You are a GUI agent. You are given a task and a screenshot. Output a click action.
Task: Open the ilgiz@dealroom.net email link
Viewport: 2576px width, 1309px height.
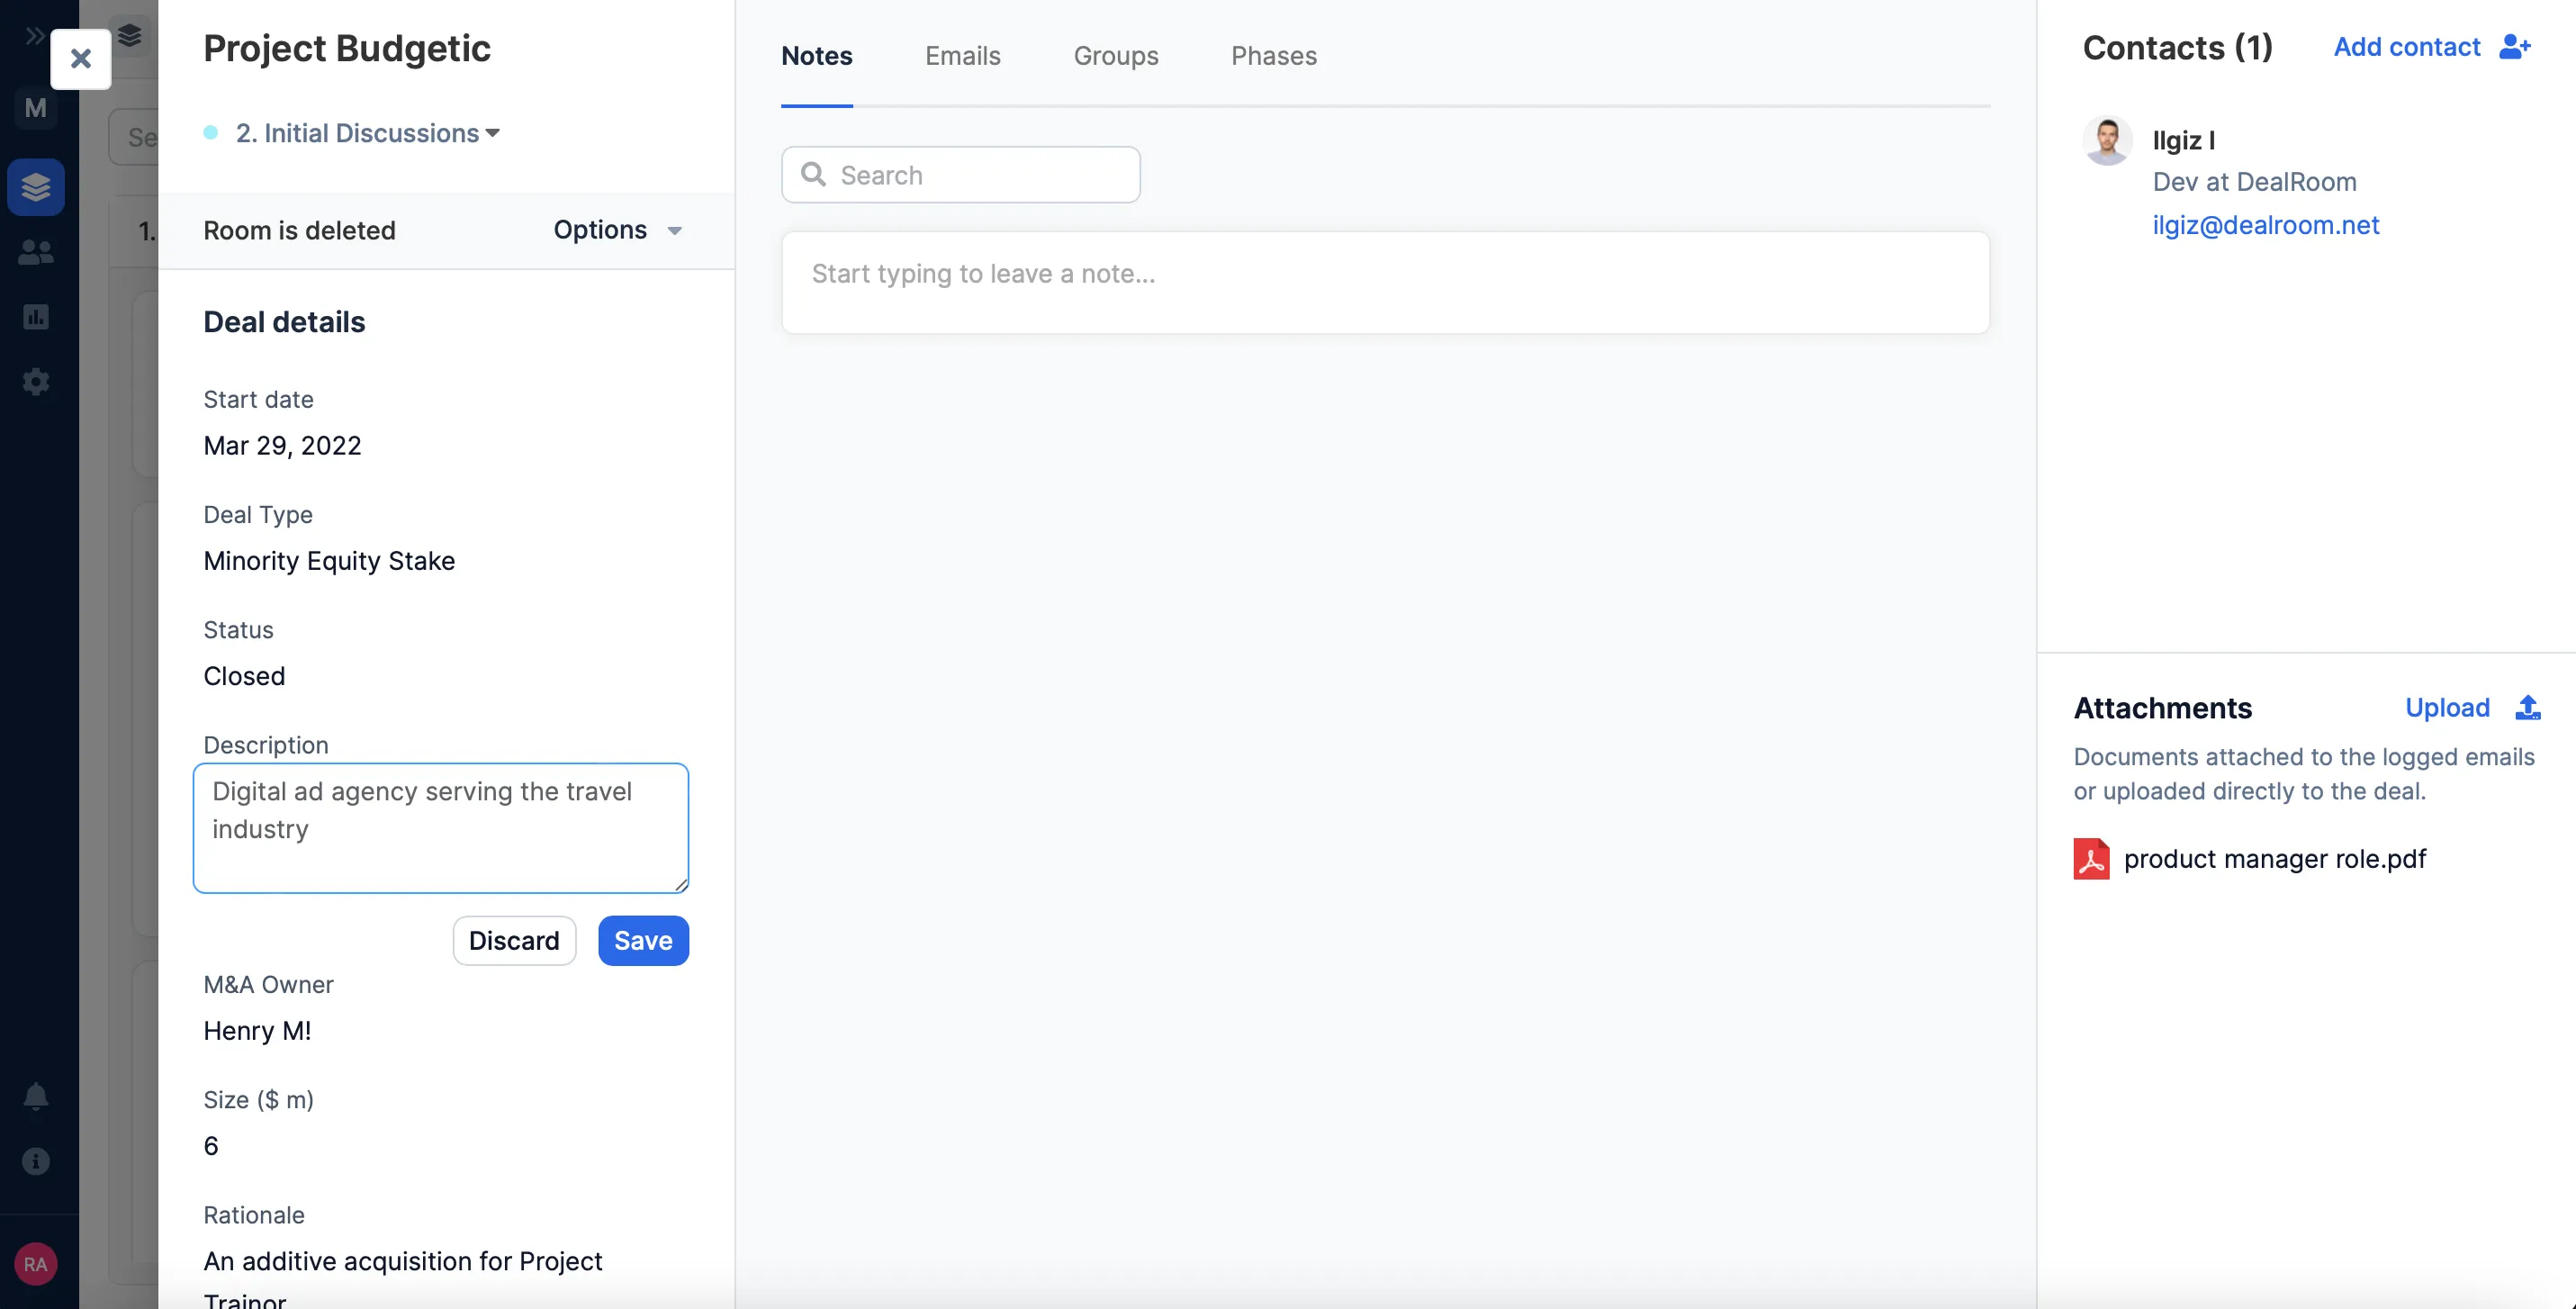tap(2265, 225)
